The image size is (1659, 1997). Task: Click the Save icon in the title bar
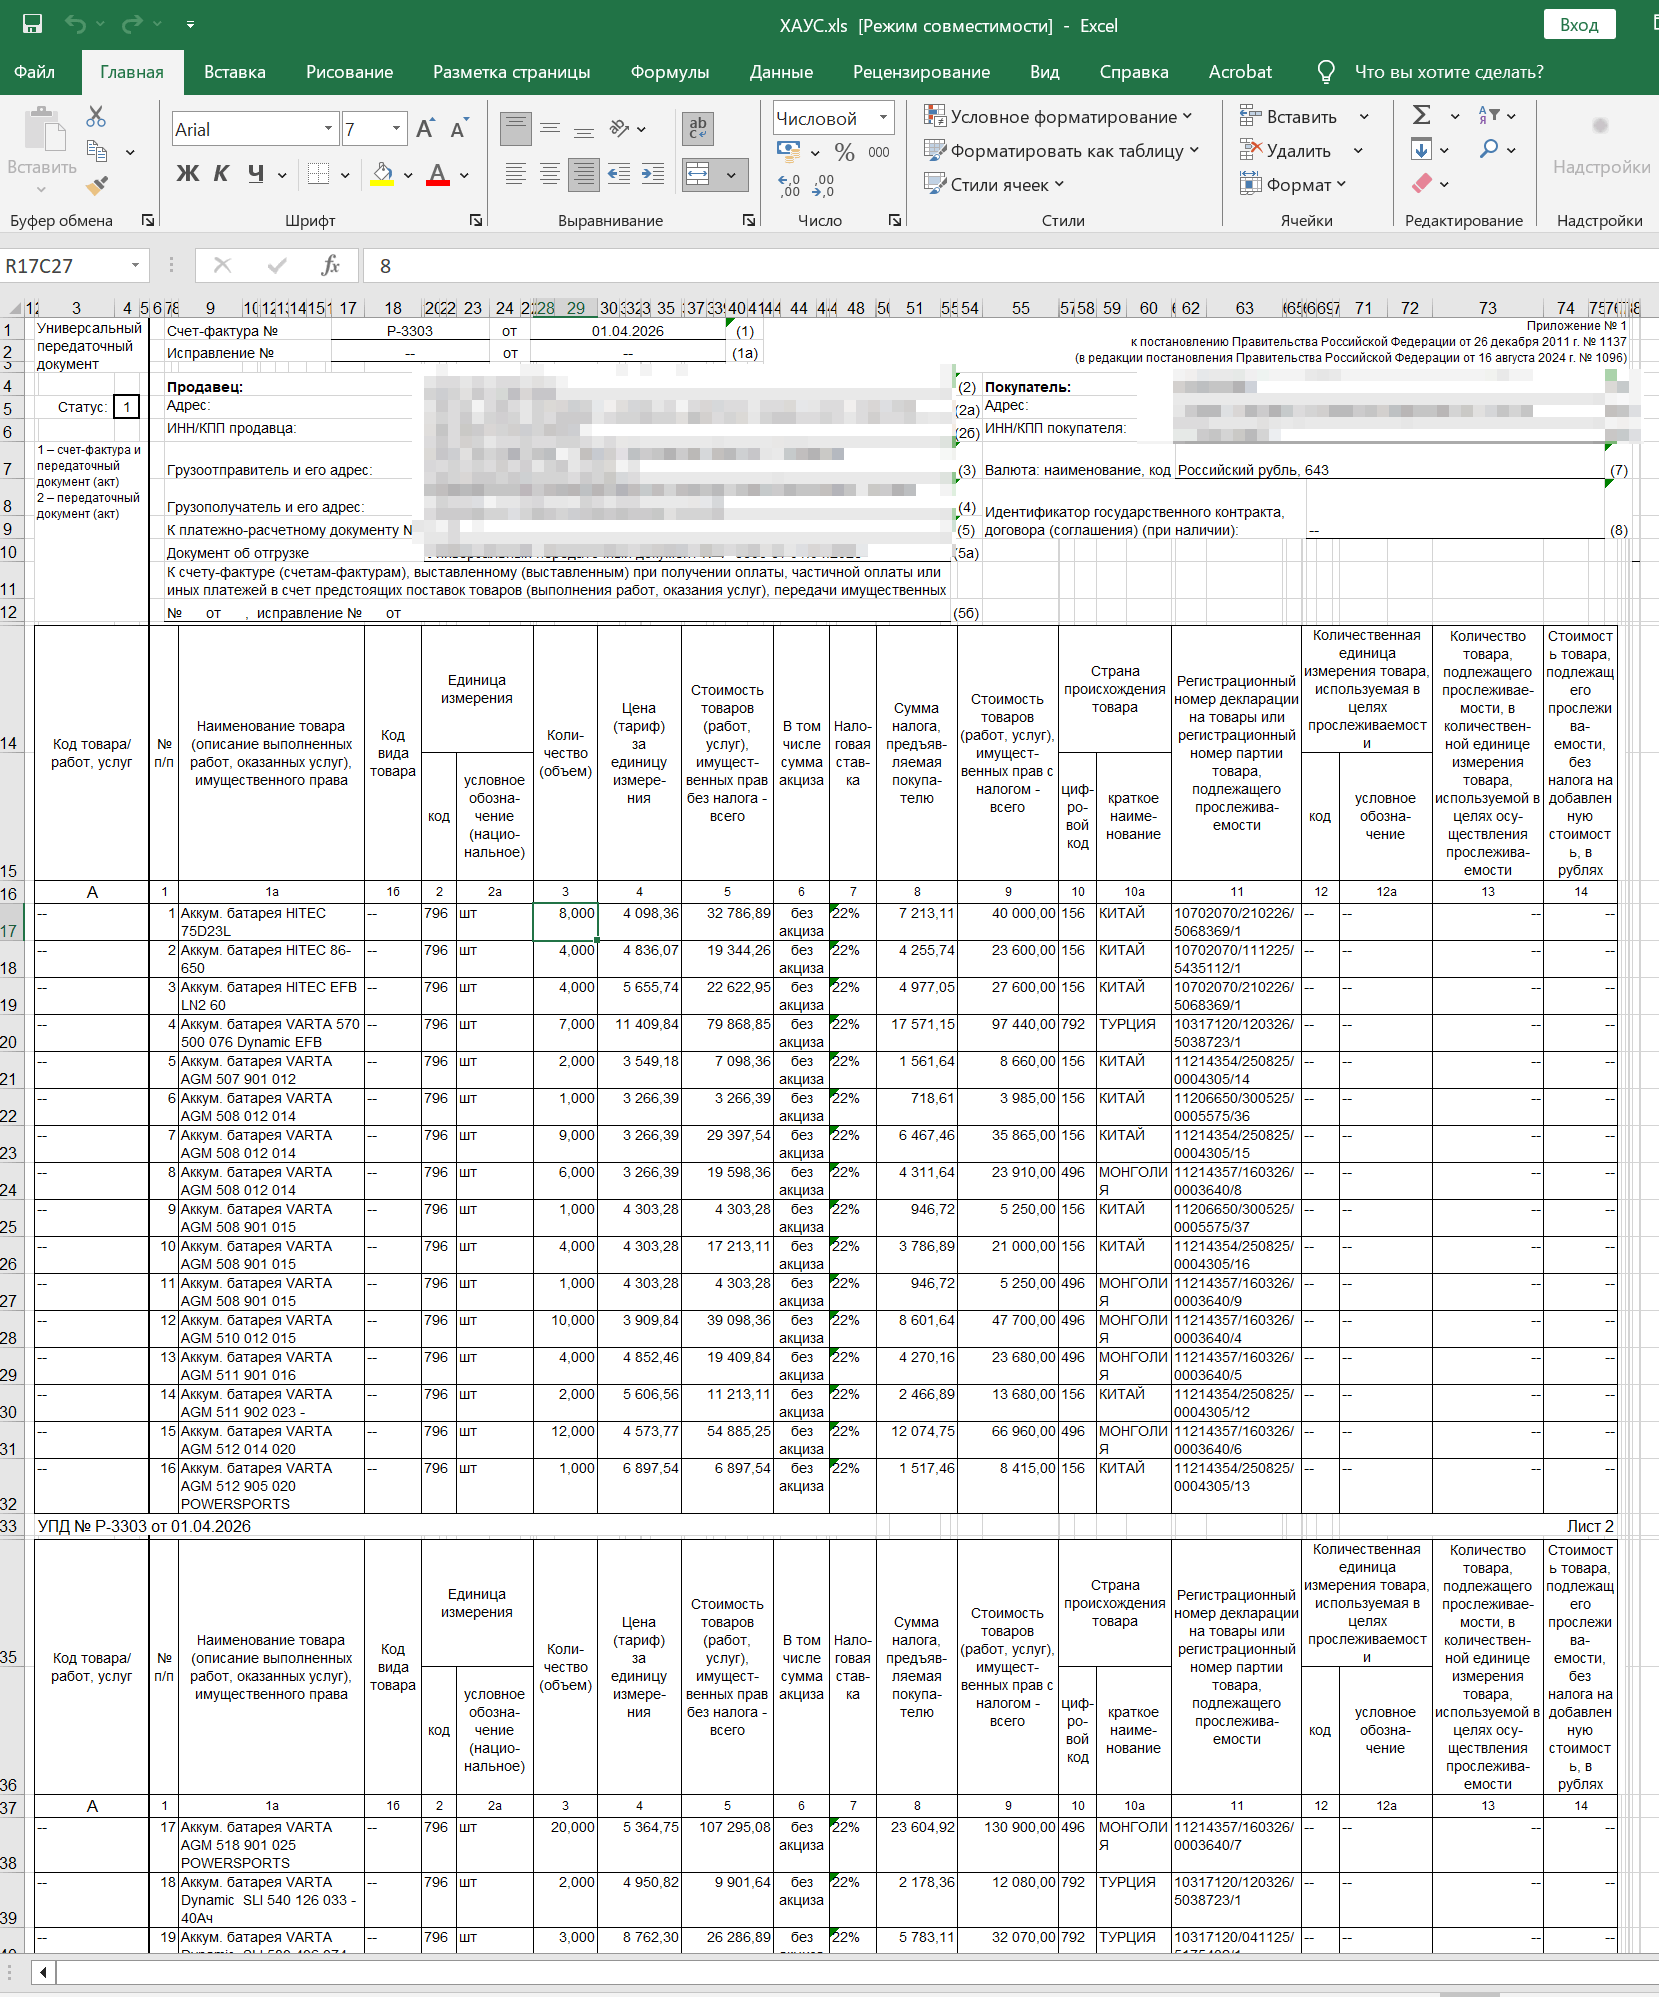(x=33, y=24)
